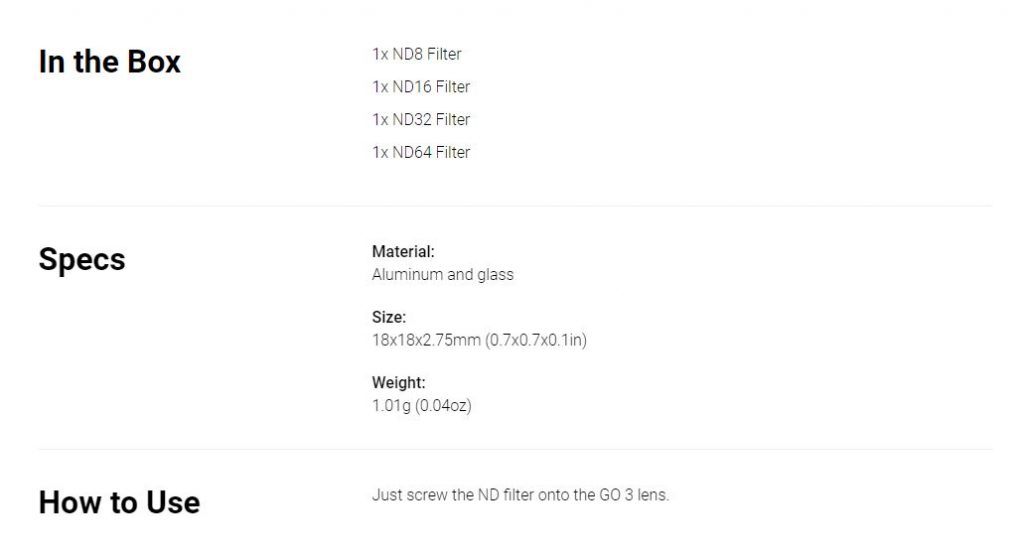Screen dimensions: 1024x558
Task: Click the '1x ND64 Filter' text
Action: [x=421, y=152]
